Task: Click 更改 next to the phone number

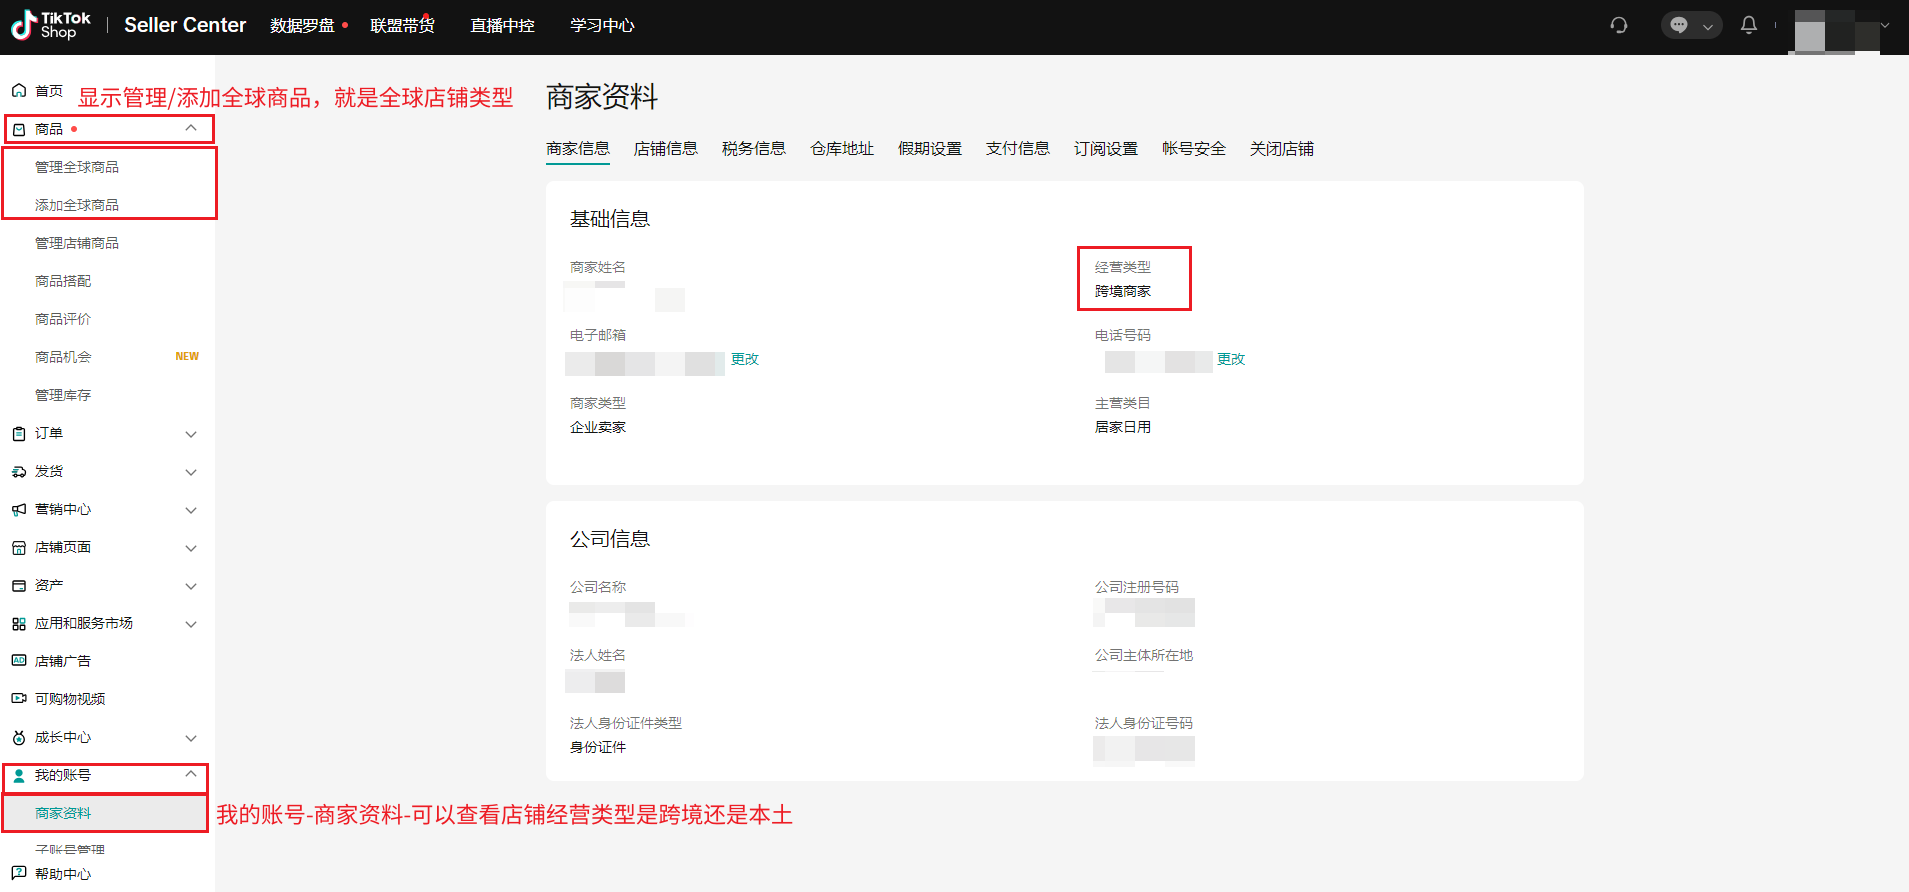Action: (x=1230, y=359)
